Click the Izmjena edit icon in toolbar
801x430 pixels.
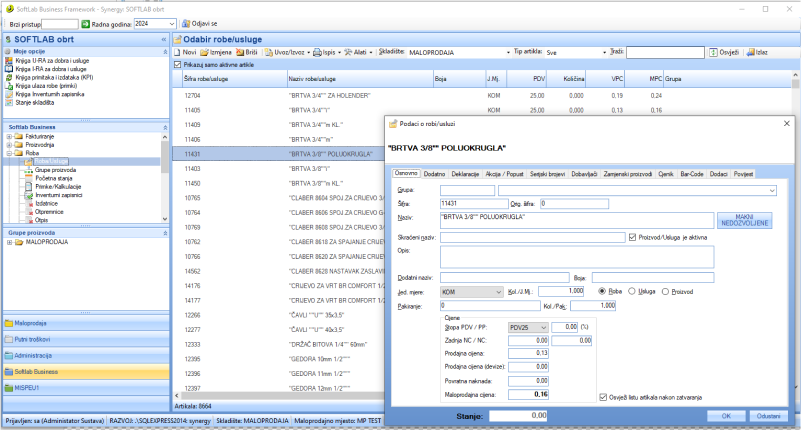(x=205, y=51)
